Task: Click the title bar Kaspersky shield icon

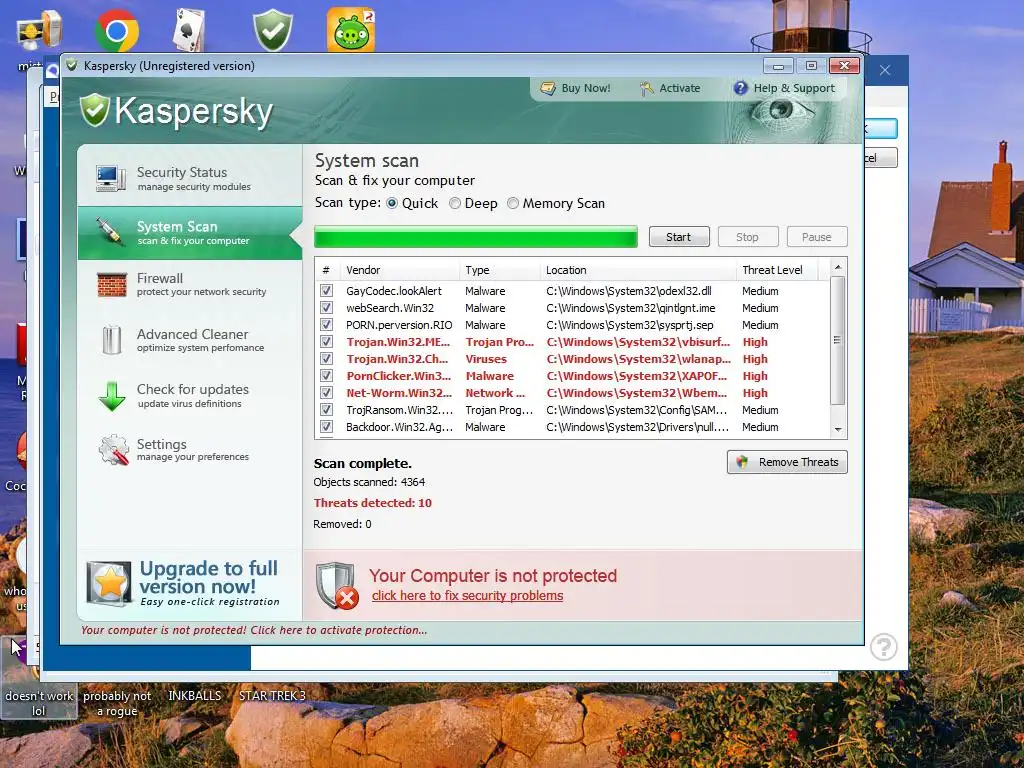Action: pos(72,65)
